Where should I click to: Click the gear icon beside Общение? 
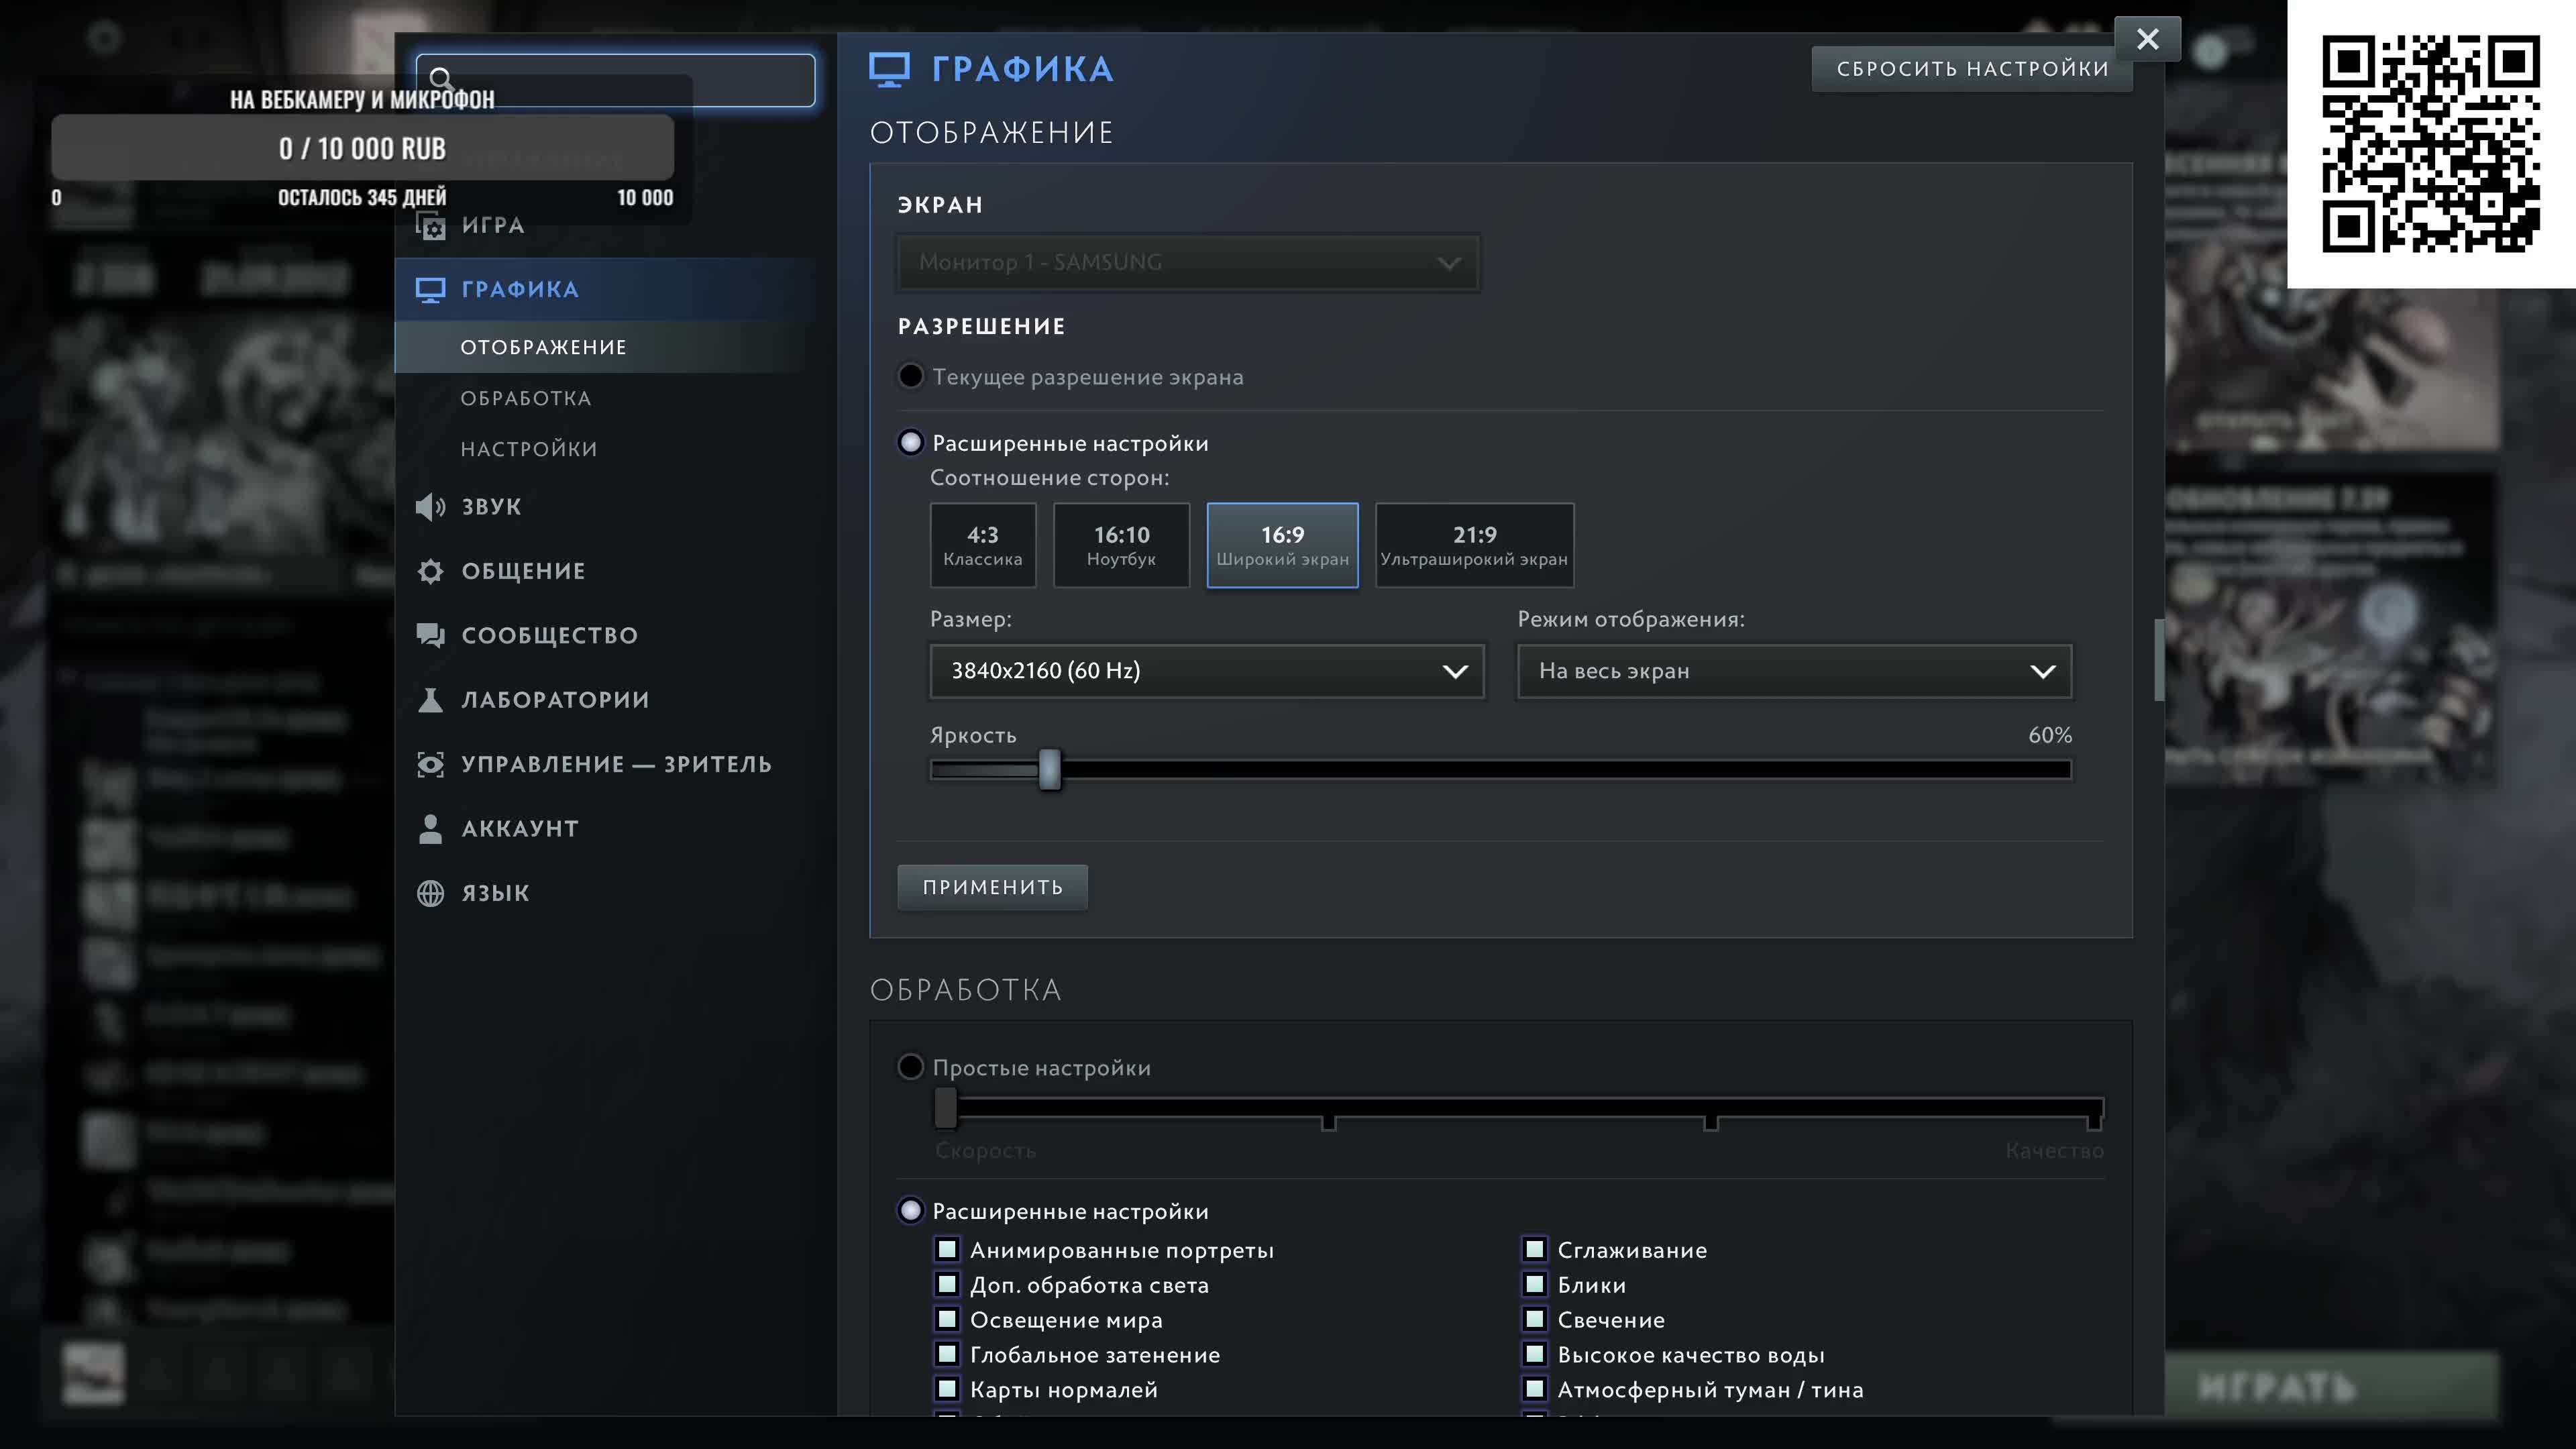coord(430,571)
